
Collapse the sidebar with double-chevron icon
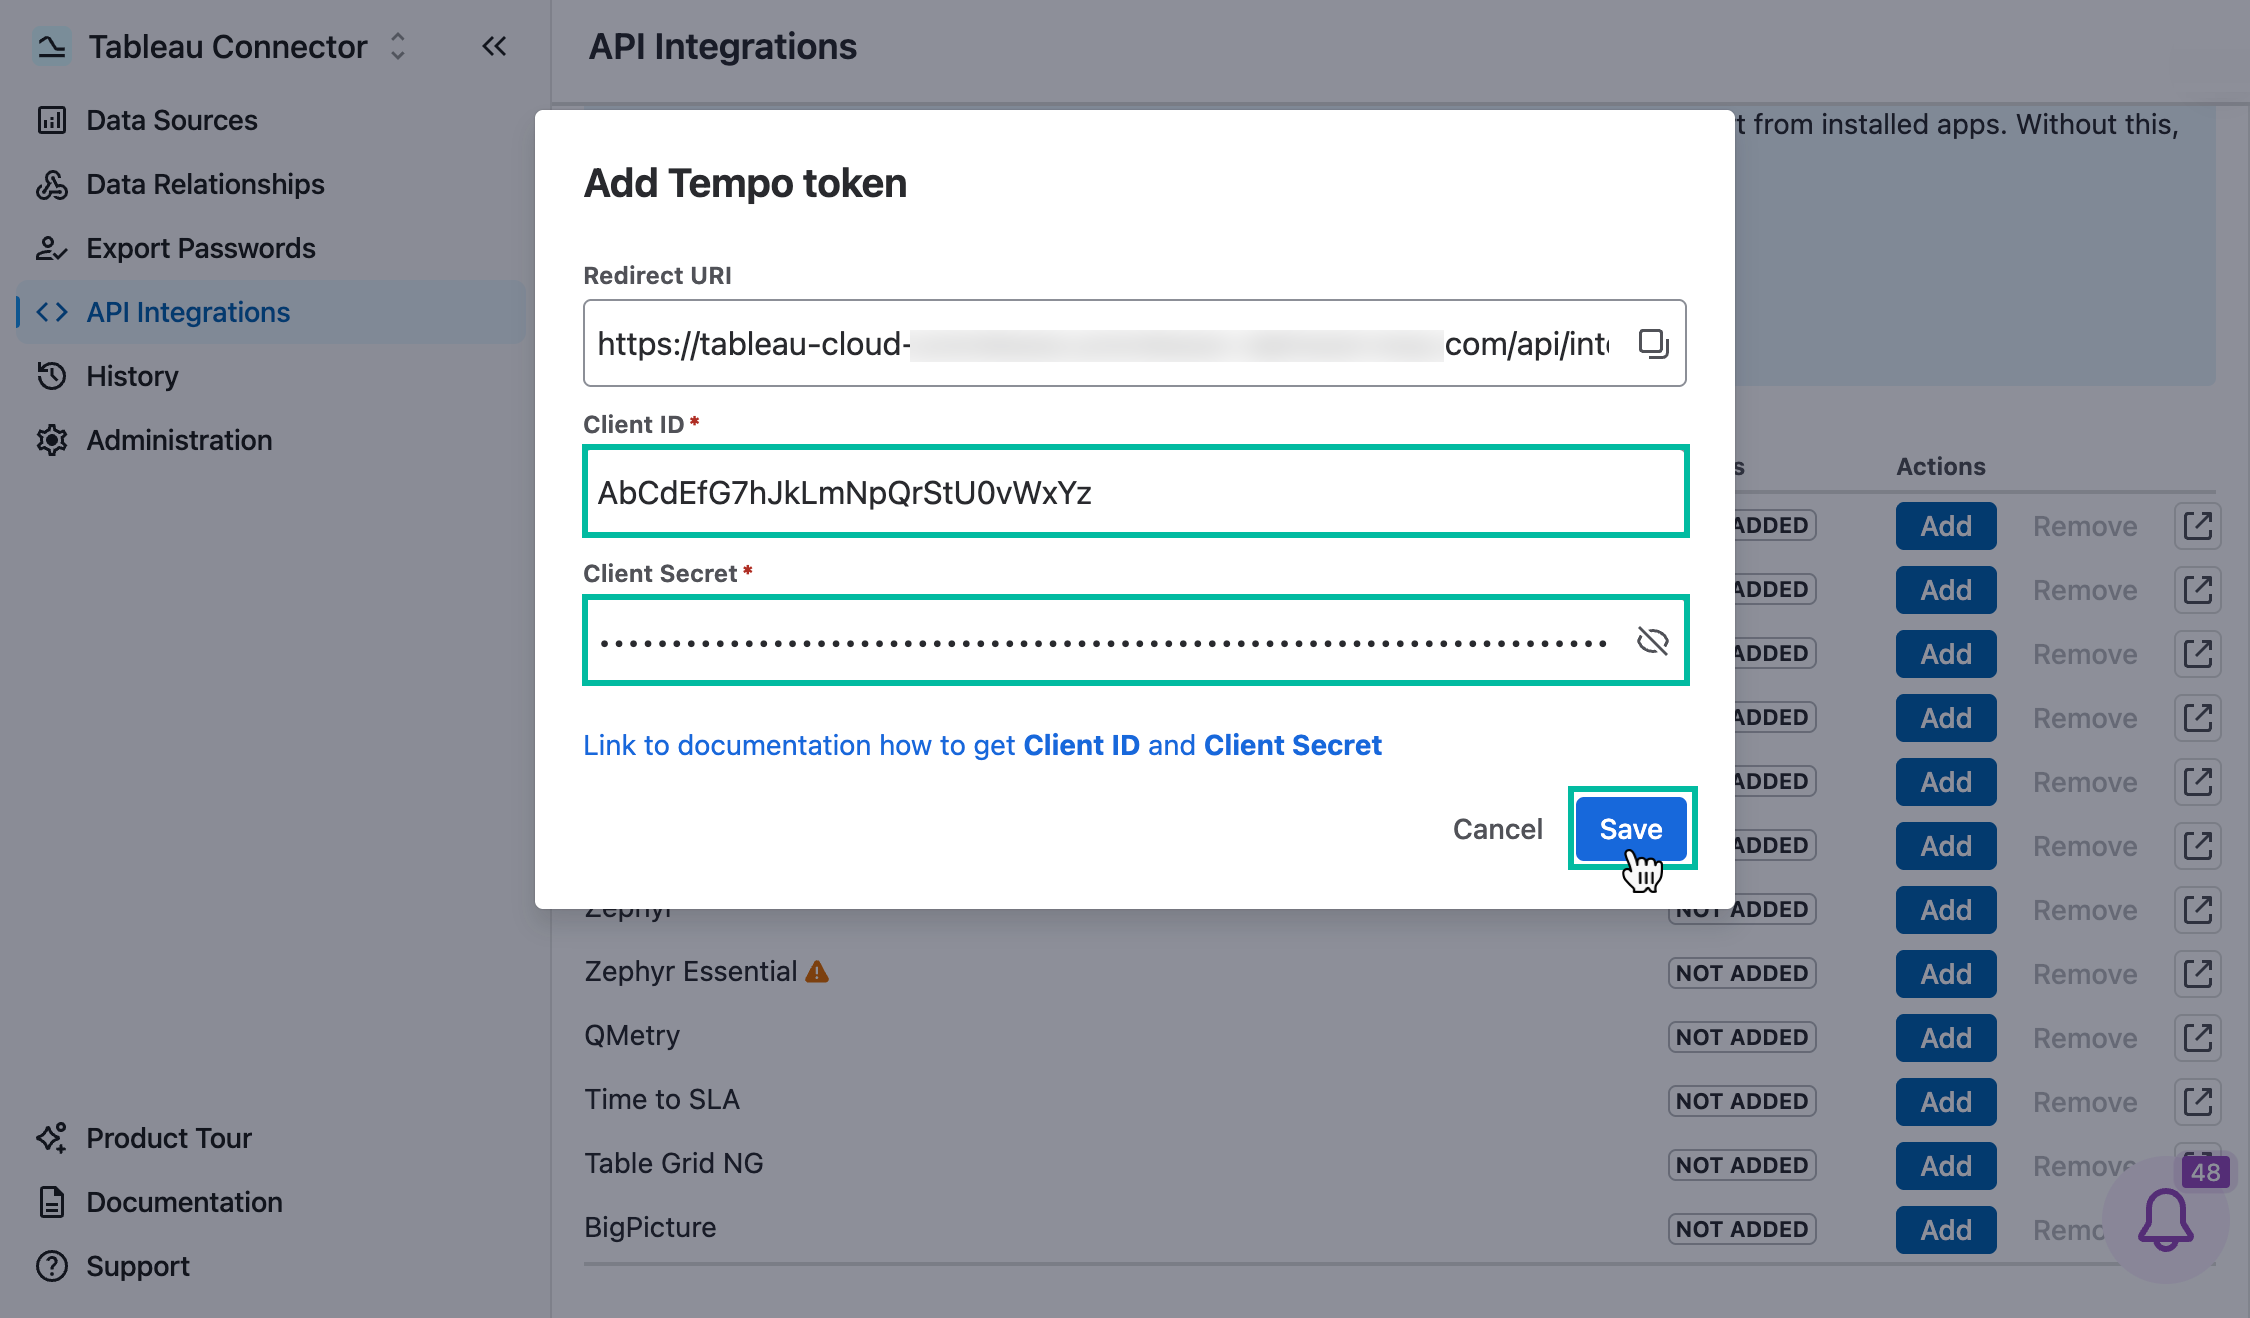(x=494, y=46)
